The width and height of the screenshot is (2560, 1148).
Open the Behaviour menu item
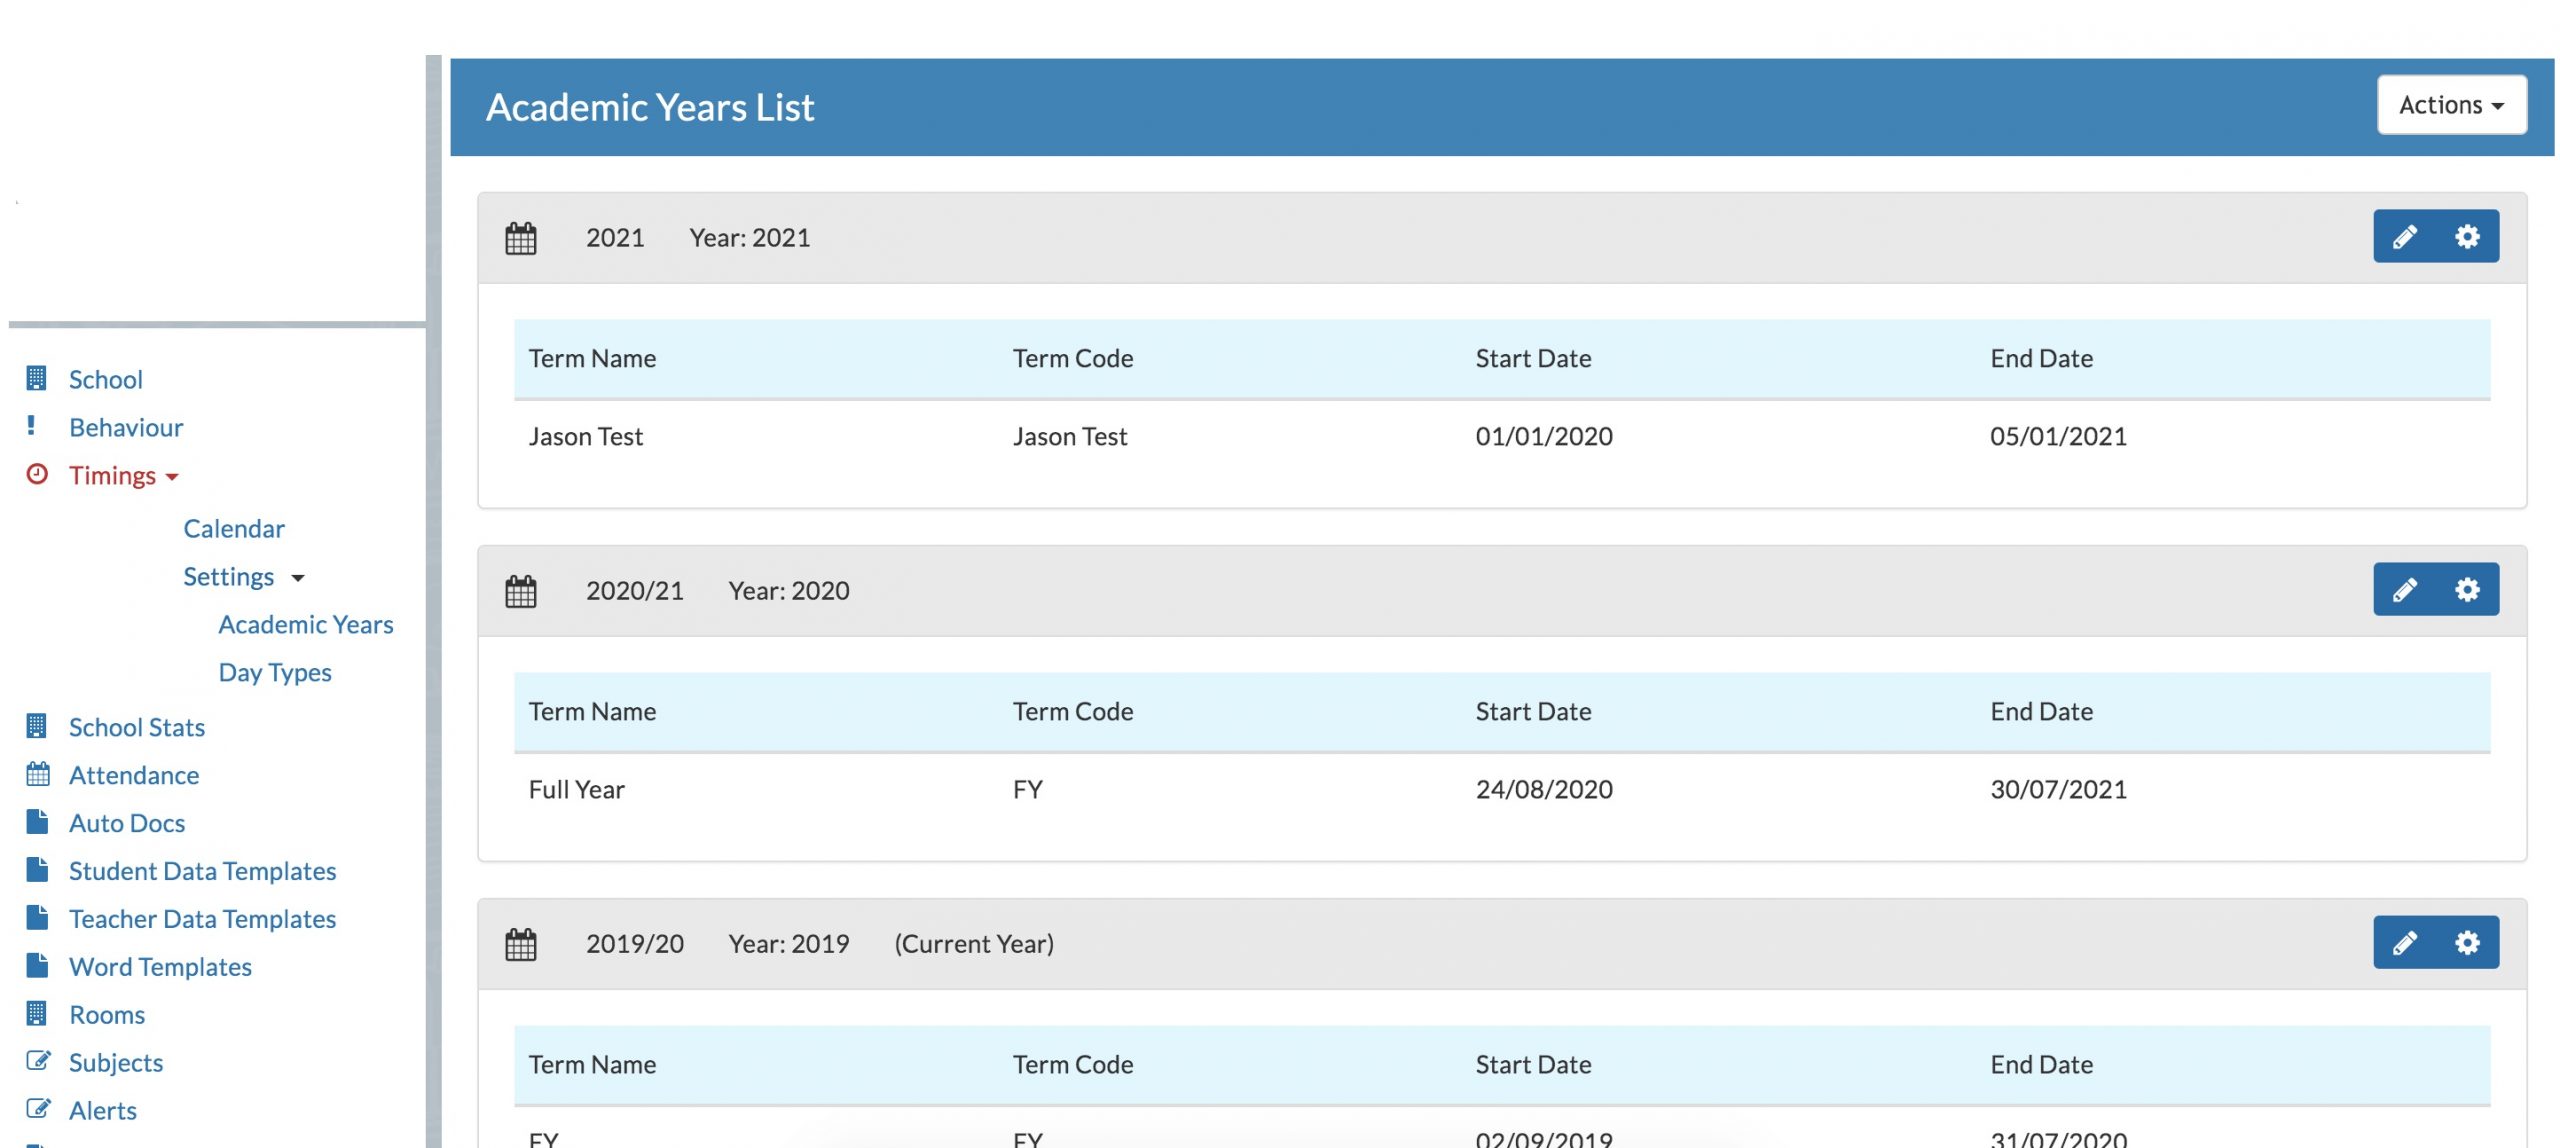126,427
